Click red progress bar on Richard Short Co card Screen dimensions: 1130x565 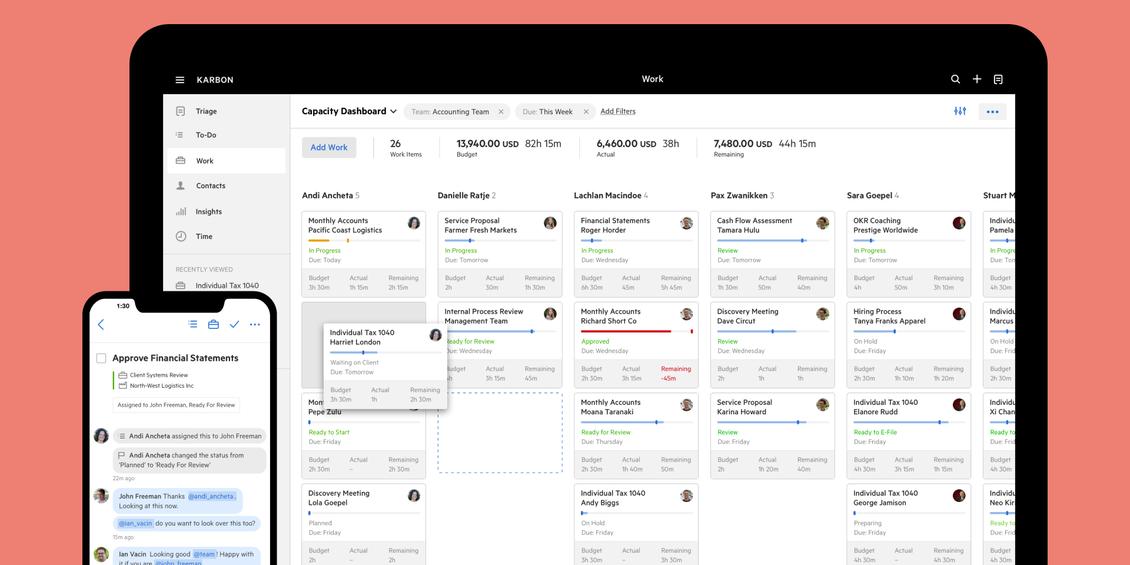637,331
